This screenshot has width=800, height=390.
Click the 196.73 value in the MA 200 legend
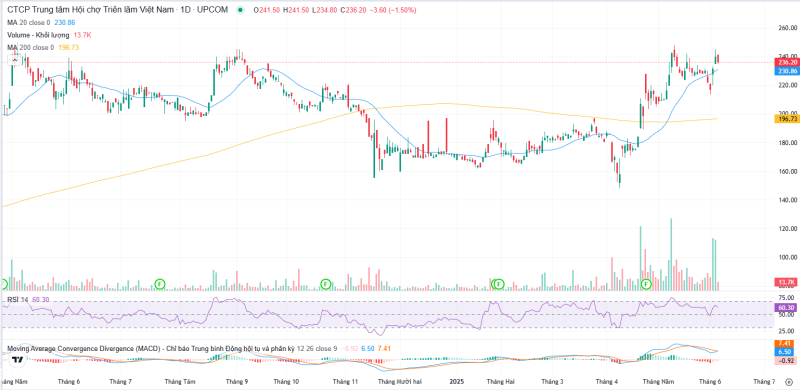pos(69,47)
